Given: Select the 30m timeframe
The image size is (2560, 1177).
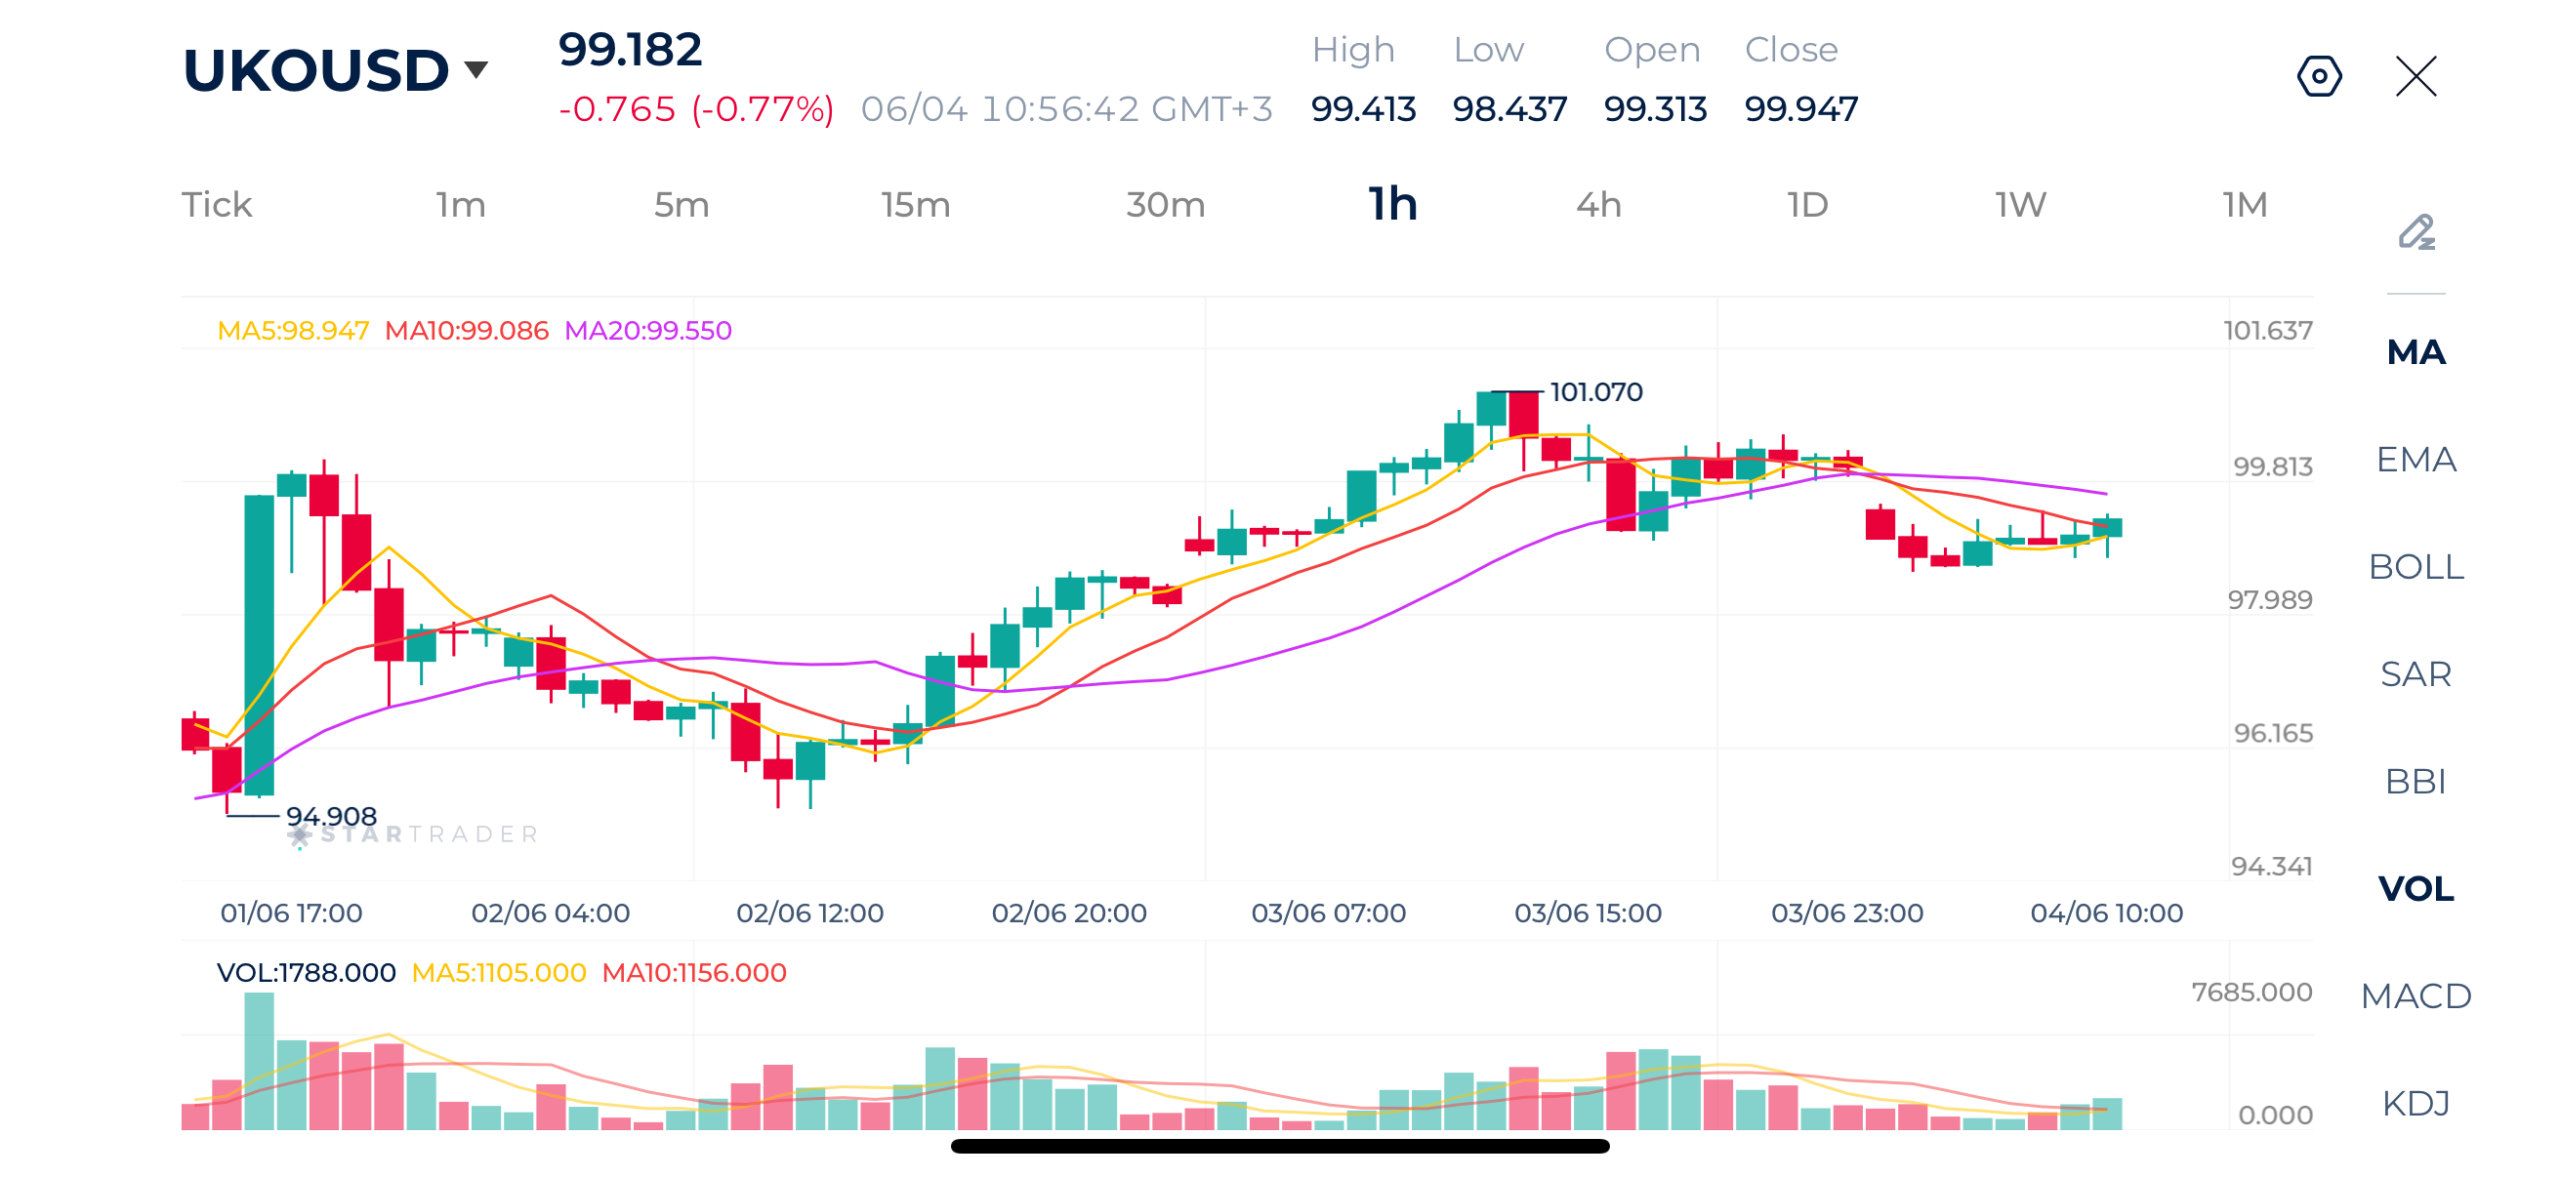Looking at the screenshot, I should tap(1164, 204).
